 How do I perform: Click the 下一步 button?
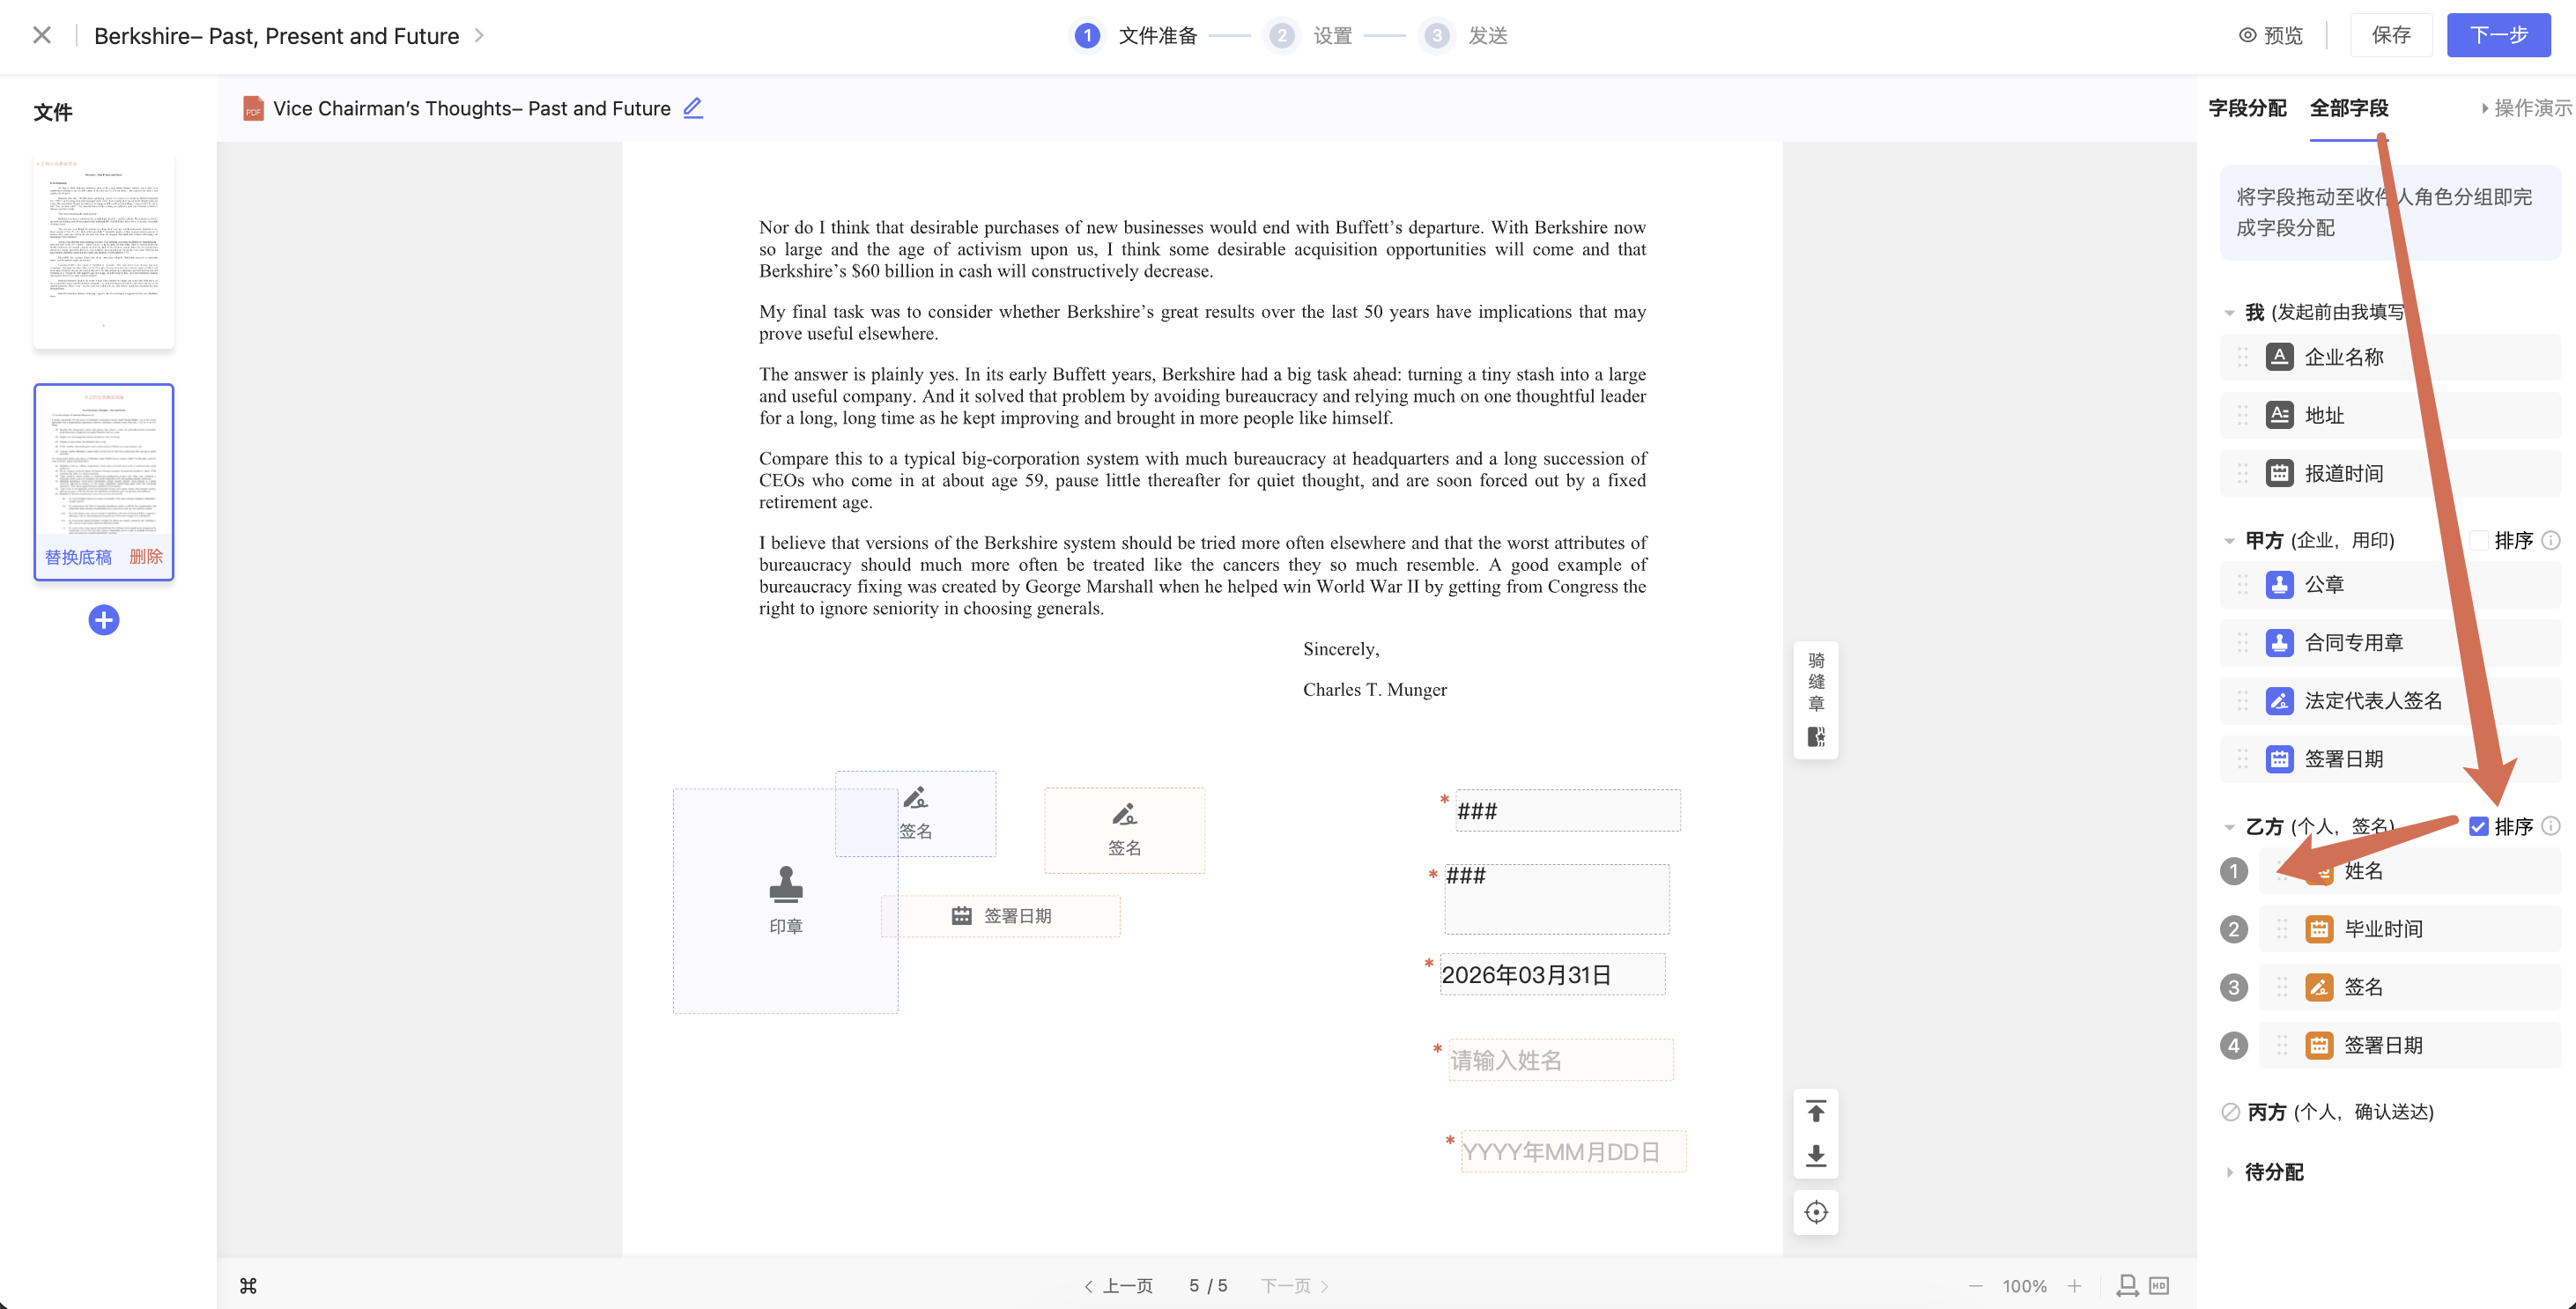[2497, 36]
